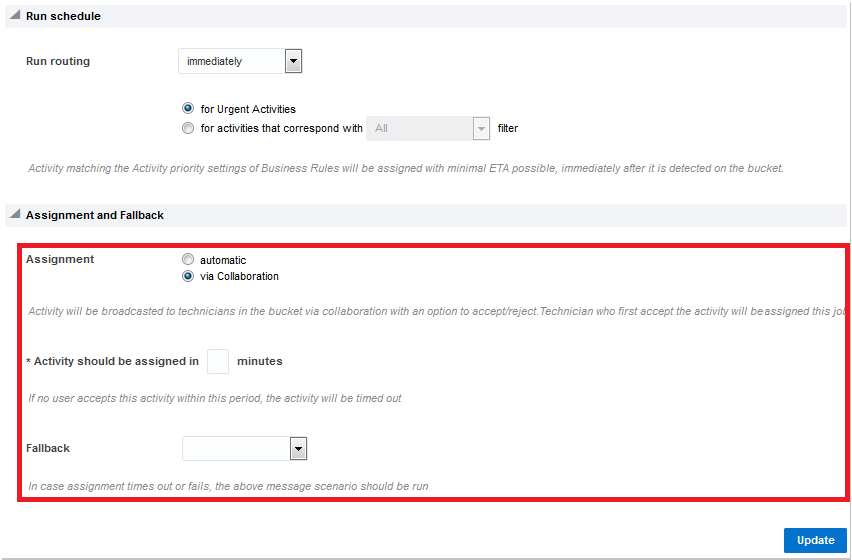Click the 'for Urgent Activities' label

[x=248, y=109]
